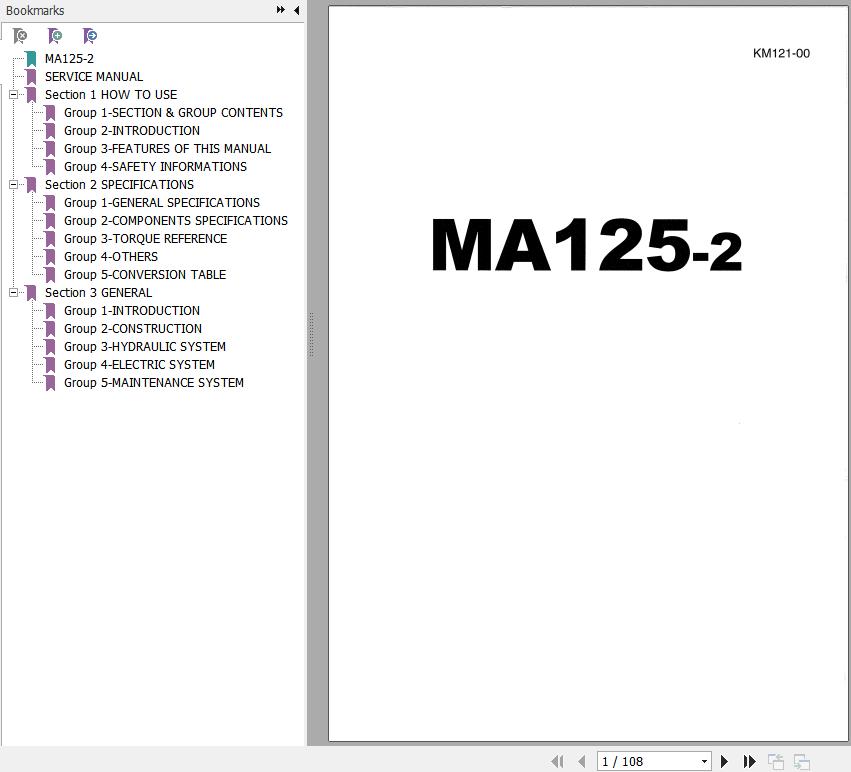Click the expand bookmarks panel double-arrow icon

[x=281, y=10]
